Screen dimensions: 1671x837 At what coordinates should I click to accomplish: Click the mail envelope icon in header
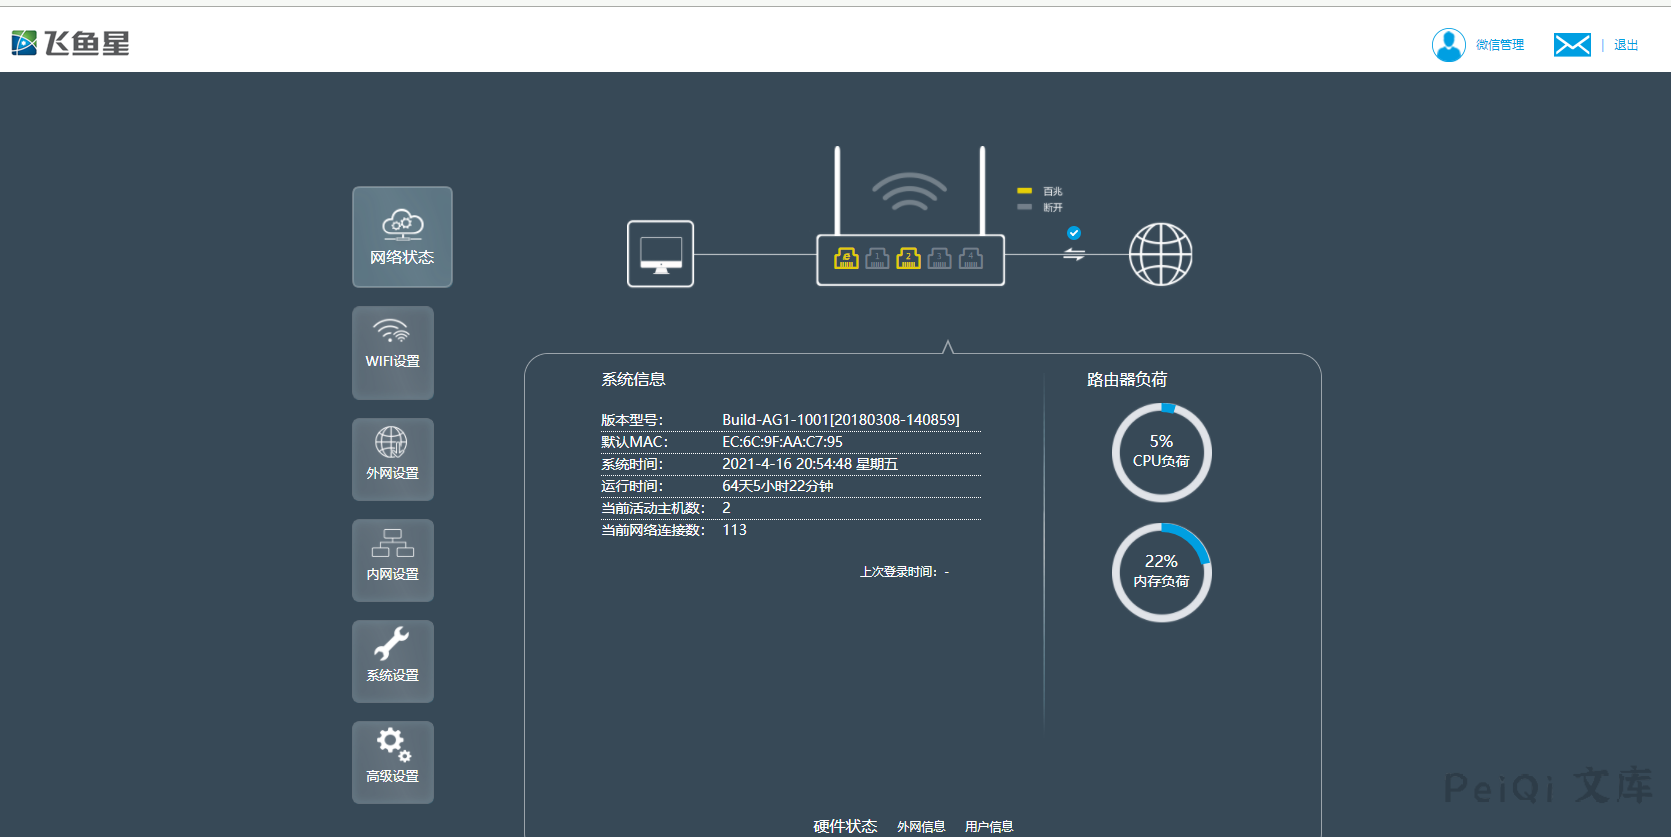pyautogui.click(x=1572, y=45)
